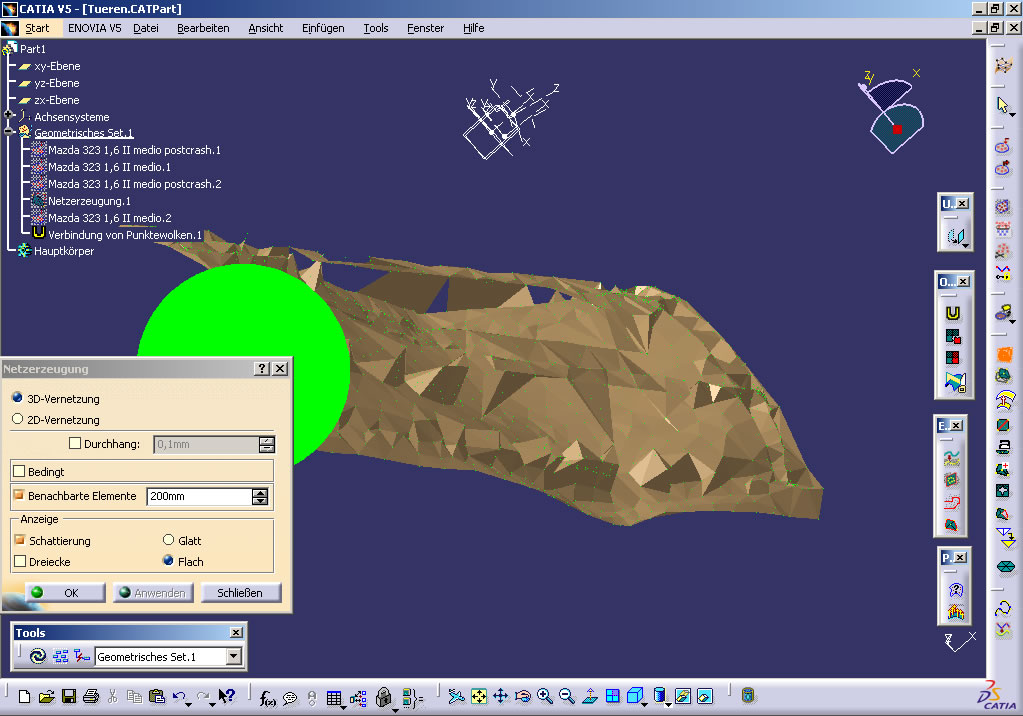Image resolution: width=1023 pixels, height=716 pixels.
Task: Click the Swap Visible Space icon
Action: tap(705, 696)
